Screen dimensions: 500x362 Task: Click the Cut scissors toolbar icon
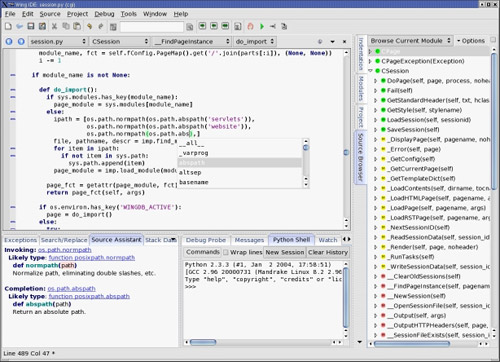point(54,26)
